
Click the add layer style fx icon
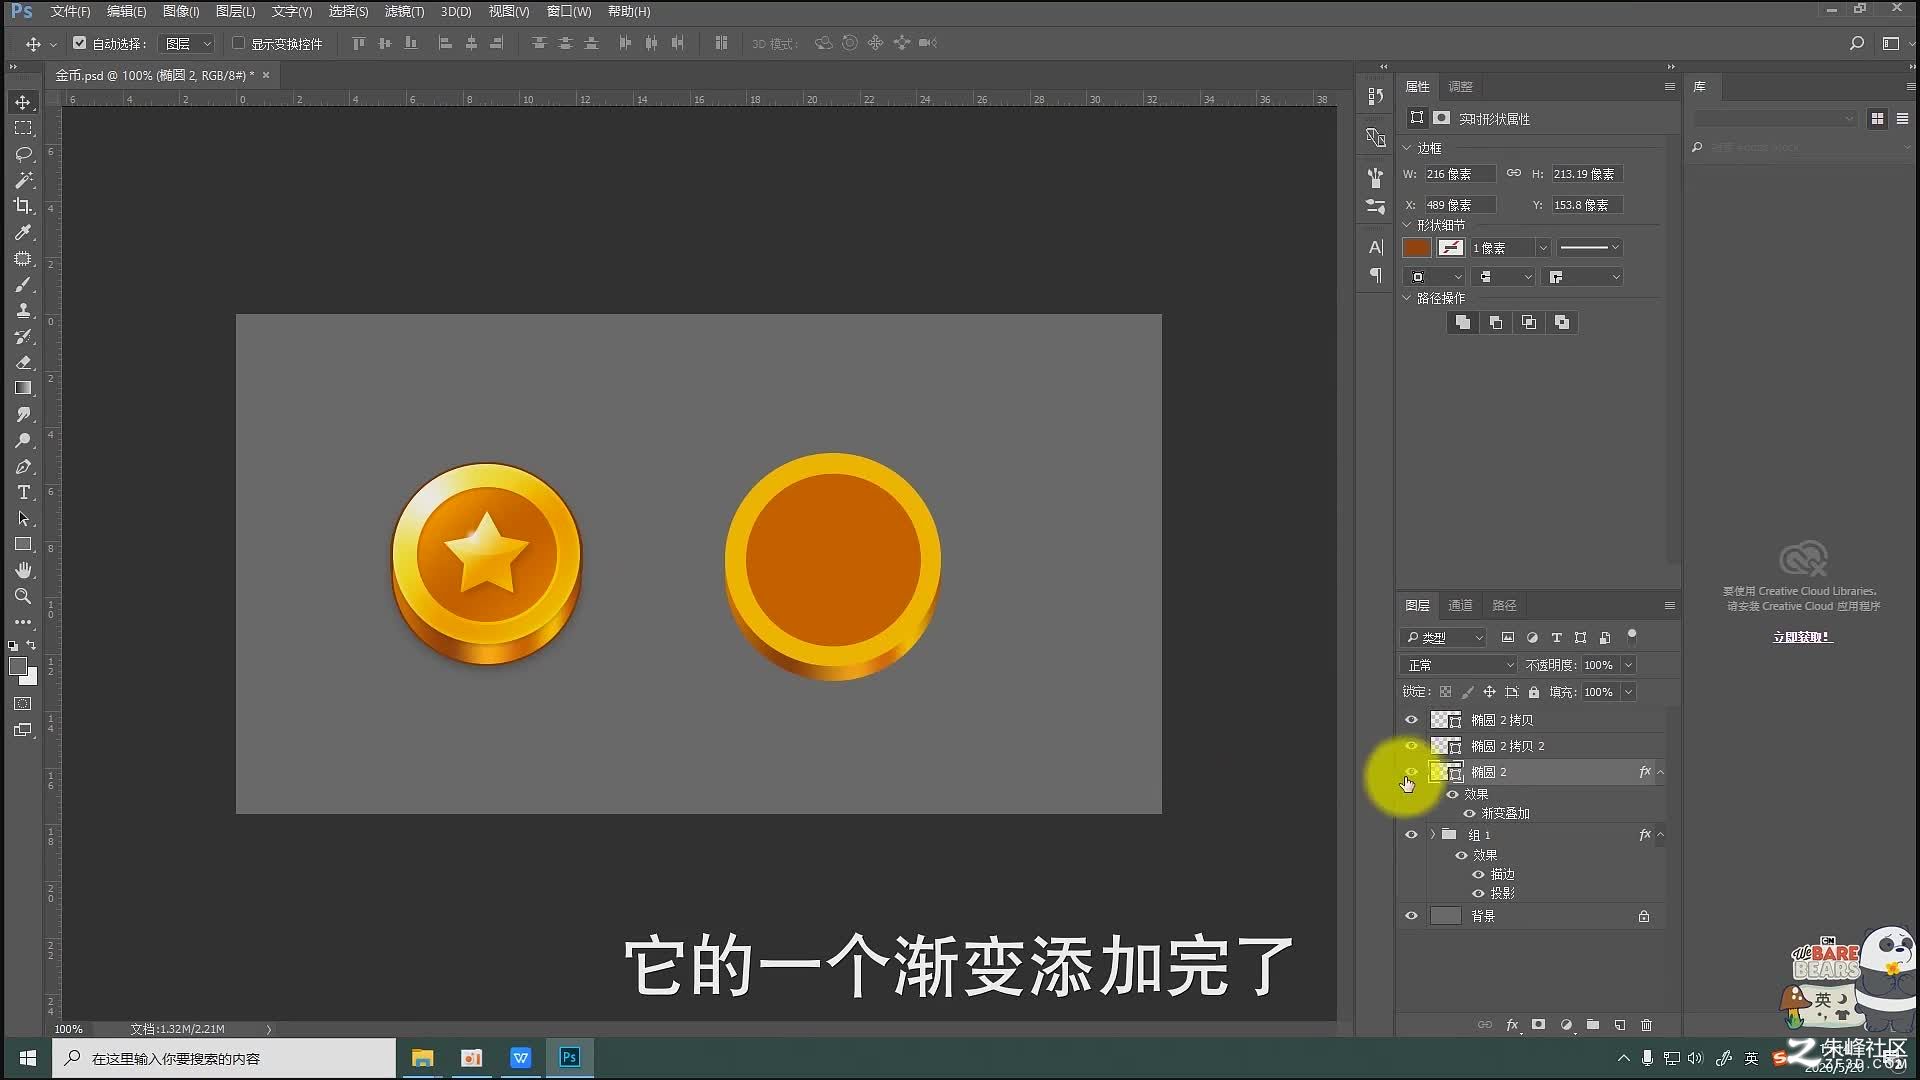pos(1512,1025)
